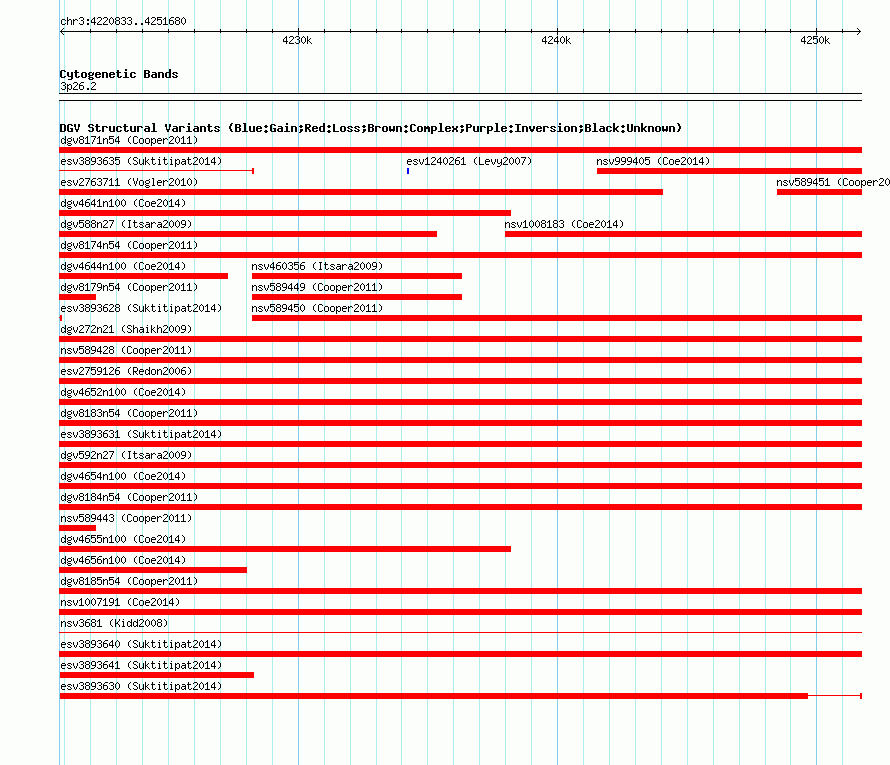Open esv2759126 (Redon2006) label

click(x=126, y=371)
